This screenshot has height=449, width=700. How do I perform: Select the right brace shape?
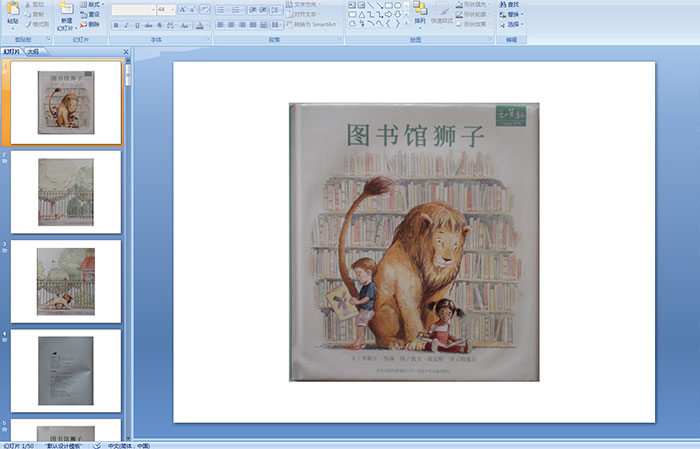pos(397,24)
